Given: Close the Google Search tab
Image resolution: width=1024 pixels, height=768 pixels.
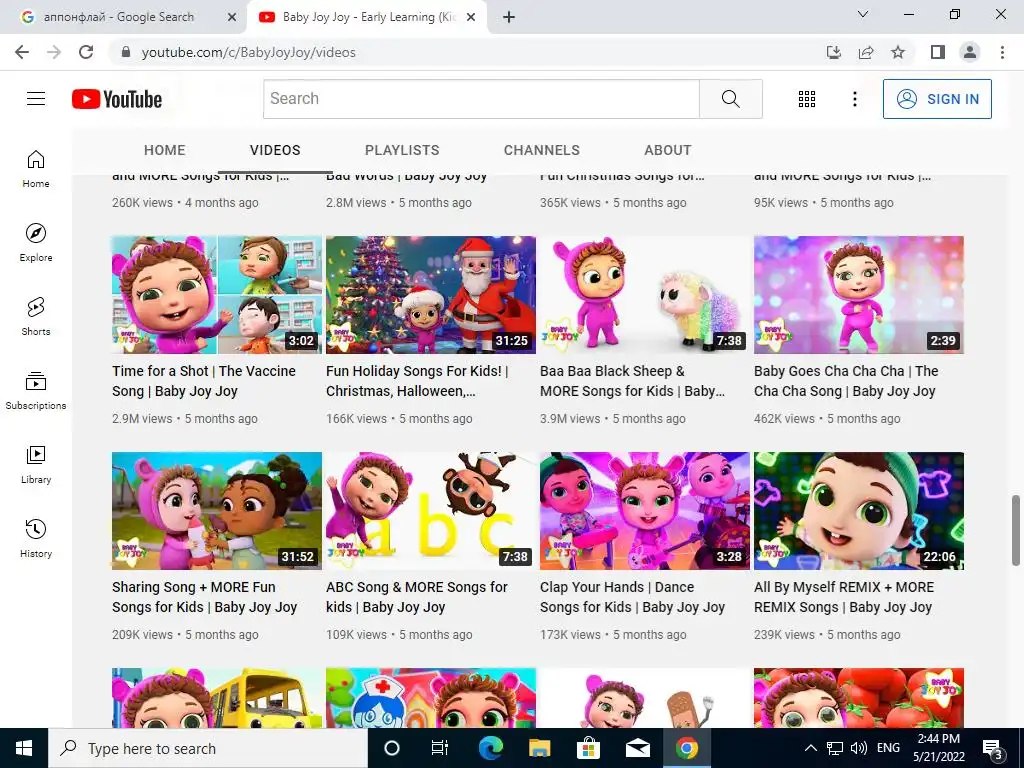Looking at the screenshot, I should click(232, 17).
